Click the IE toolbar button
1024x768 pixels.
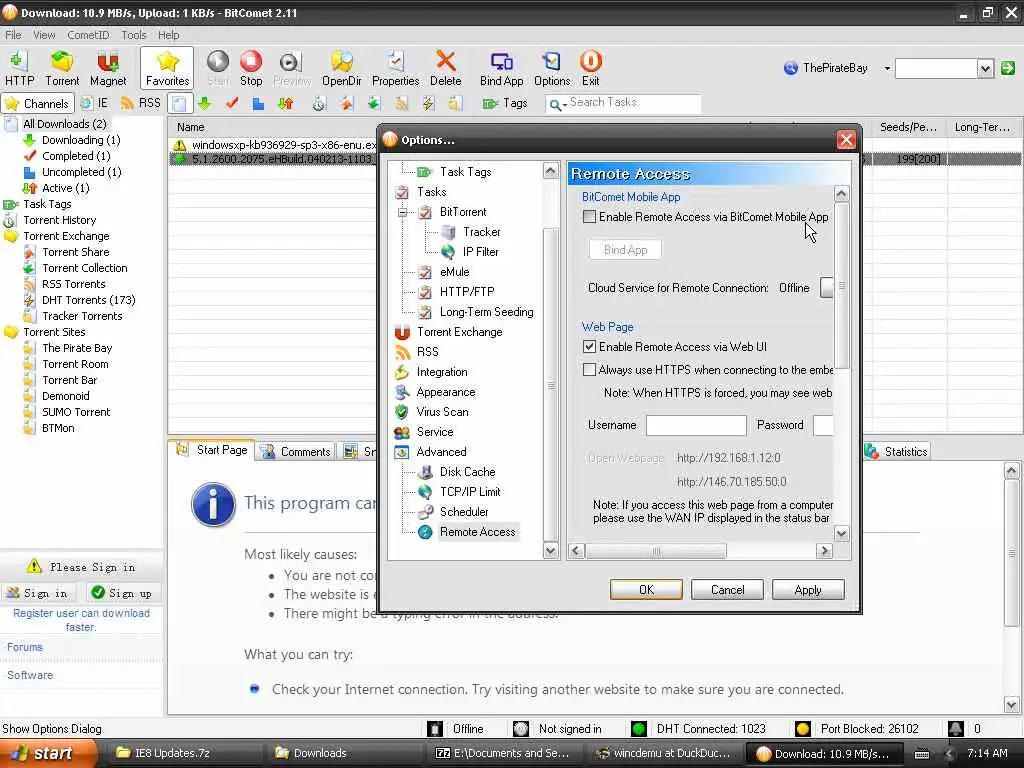pyautogui.click(x=94, y=103)
